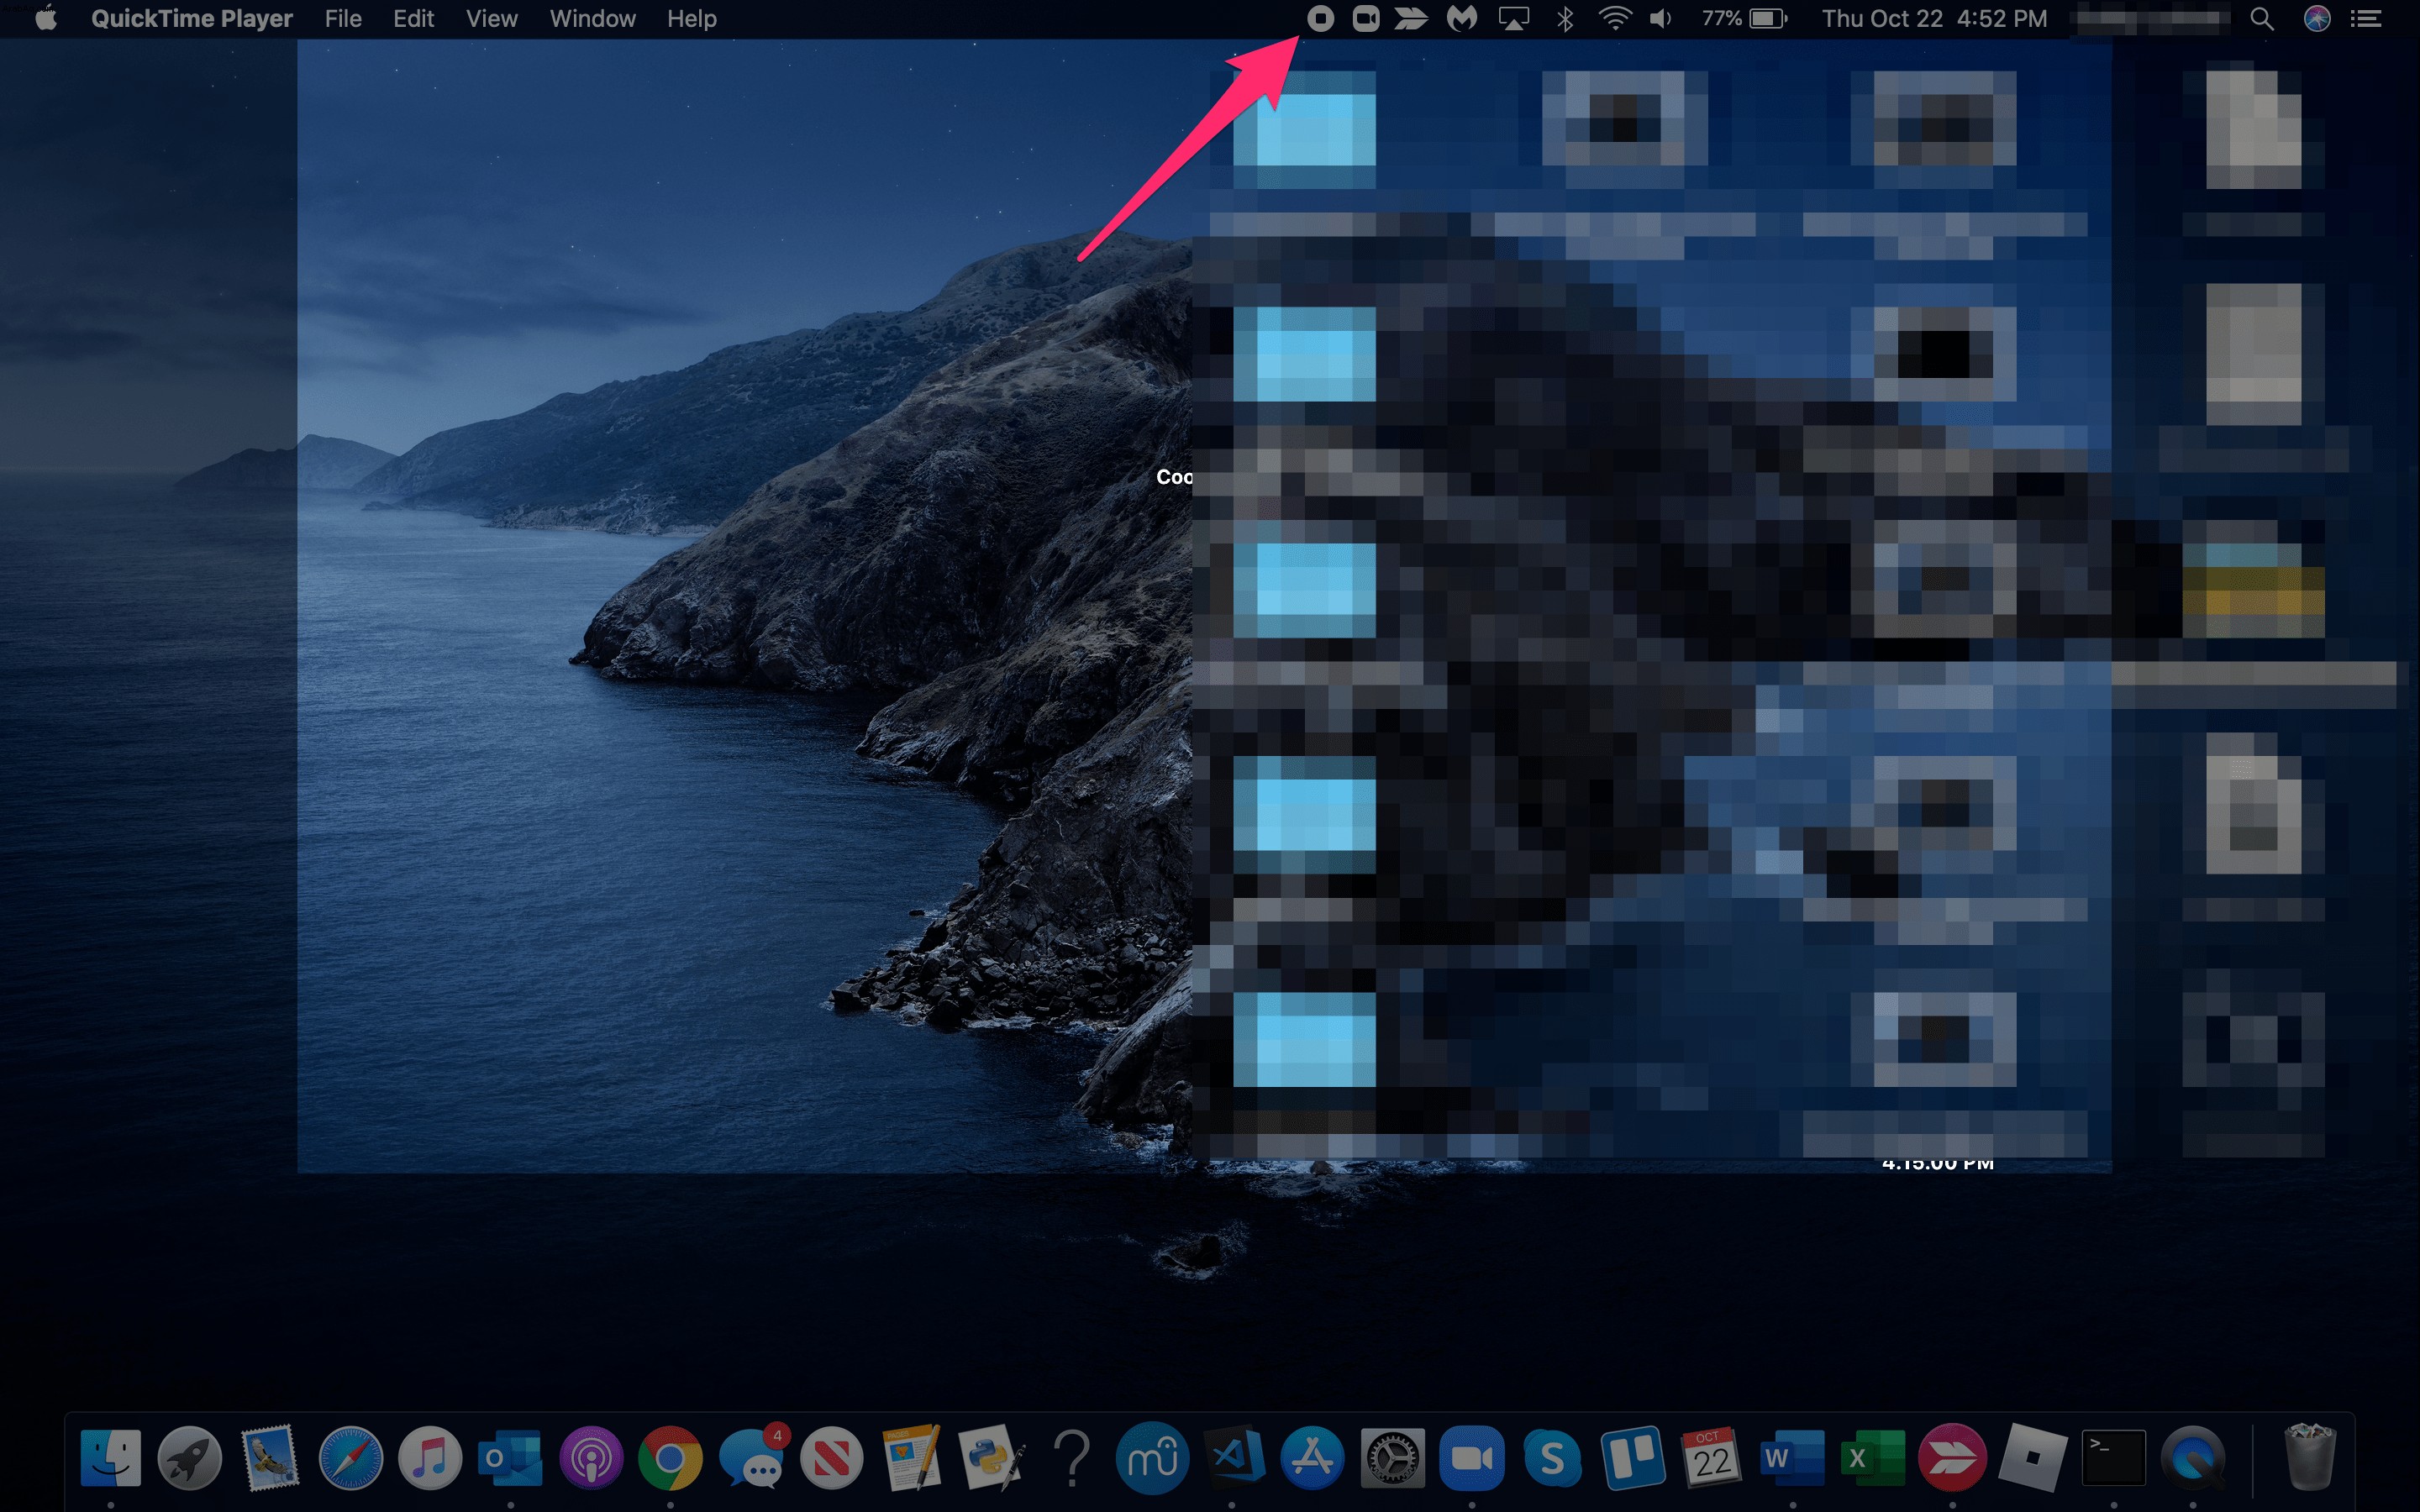
Task: Open Google Chrome in Dock
Action: 671,1457
